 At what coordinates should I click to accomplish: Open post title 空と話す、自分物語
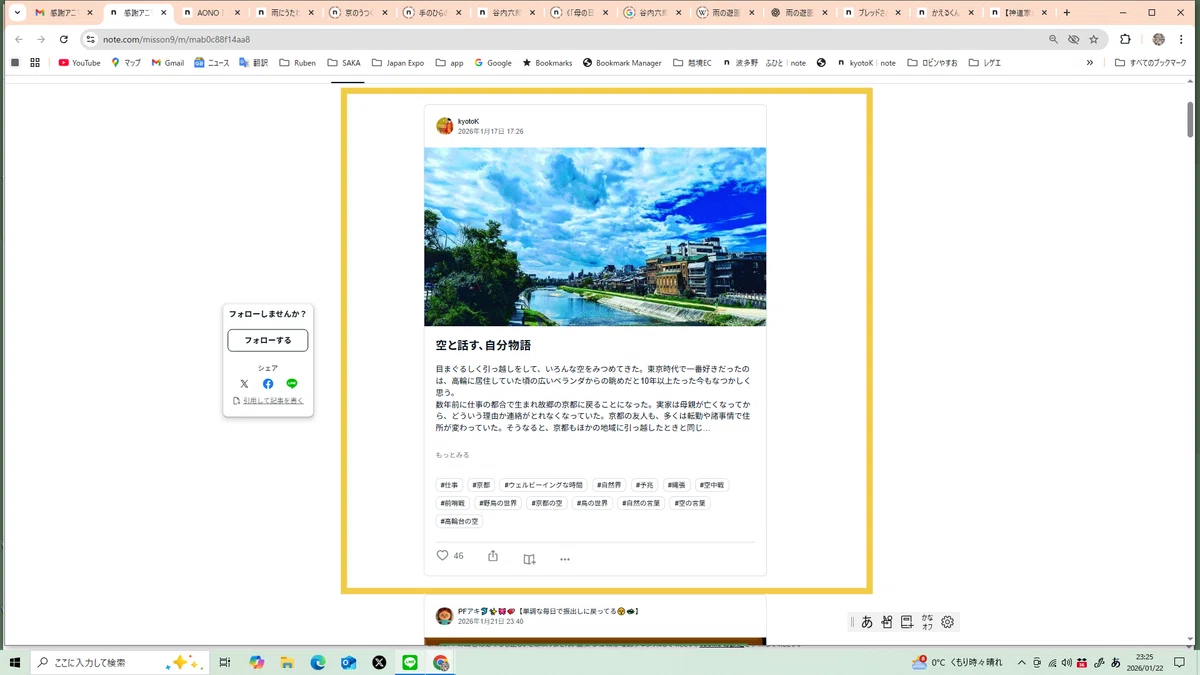click(483, 345)
